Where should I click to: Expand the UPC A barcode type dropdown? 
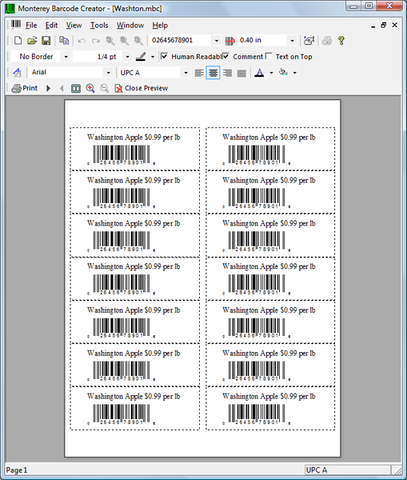(x=186, y=73)
